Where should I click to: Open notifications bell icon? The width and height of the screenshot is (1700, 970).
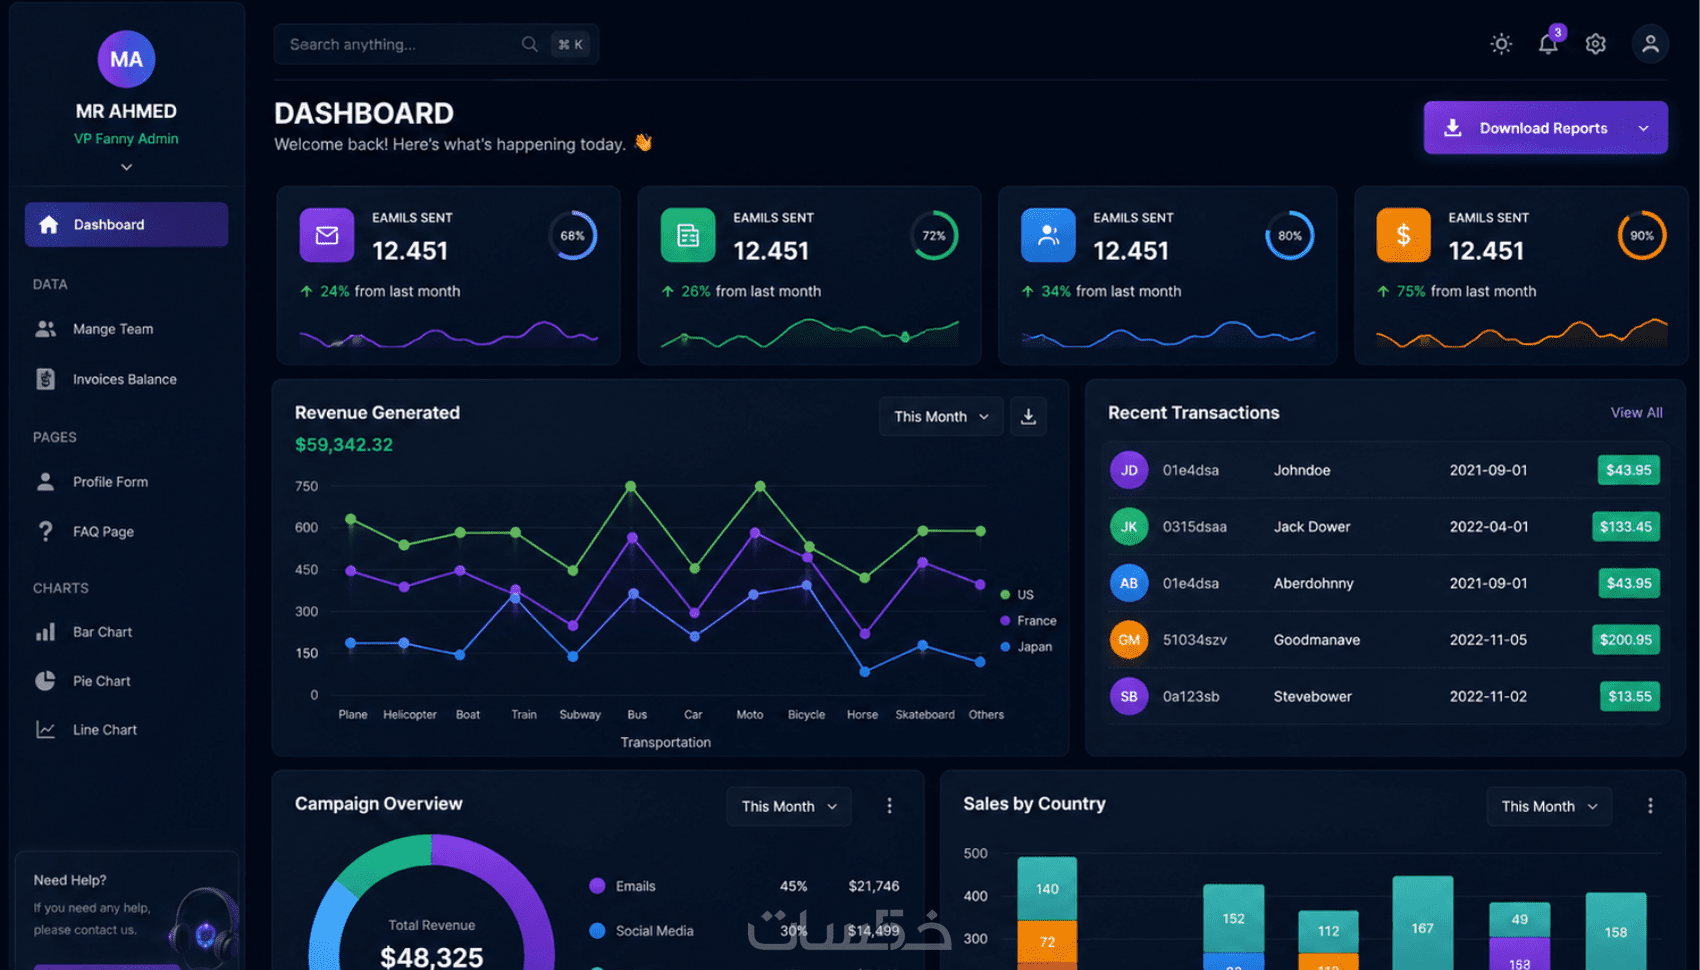point(1548,43)
